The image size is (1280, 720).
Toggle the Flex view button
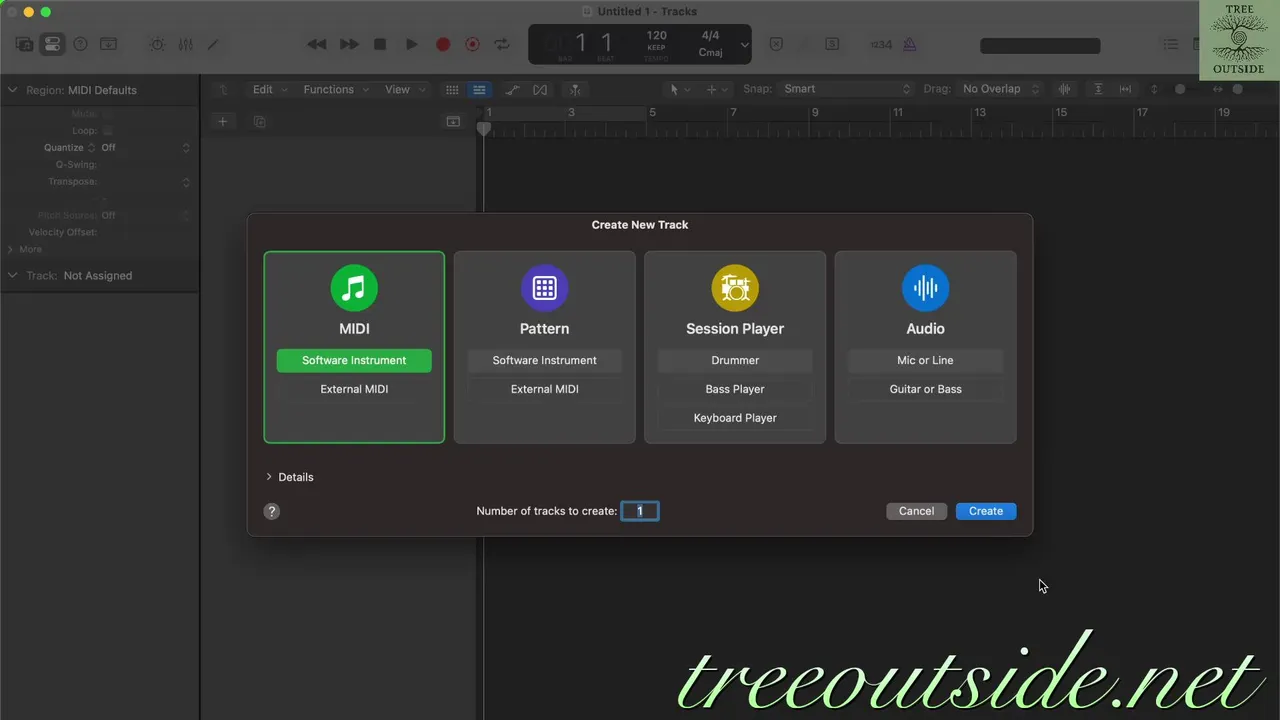click(x=540, y=89)
